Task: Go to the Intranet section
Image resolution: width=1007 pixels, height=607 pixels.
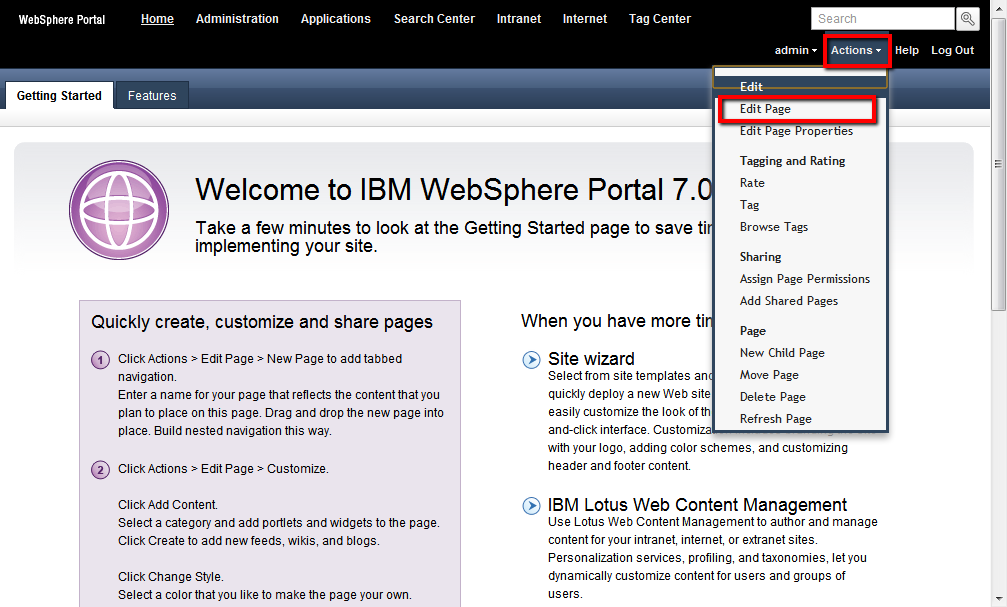Action: point(519,19)
